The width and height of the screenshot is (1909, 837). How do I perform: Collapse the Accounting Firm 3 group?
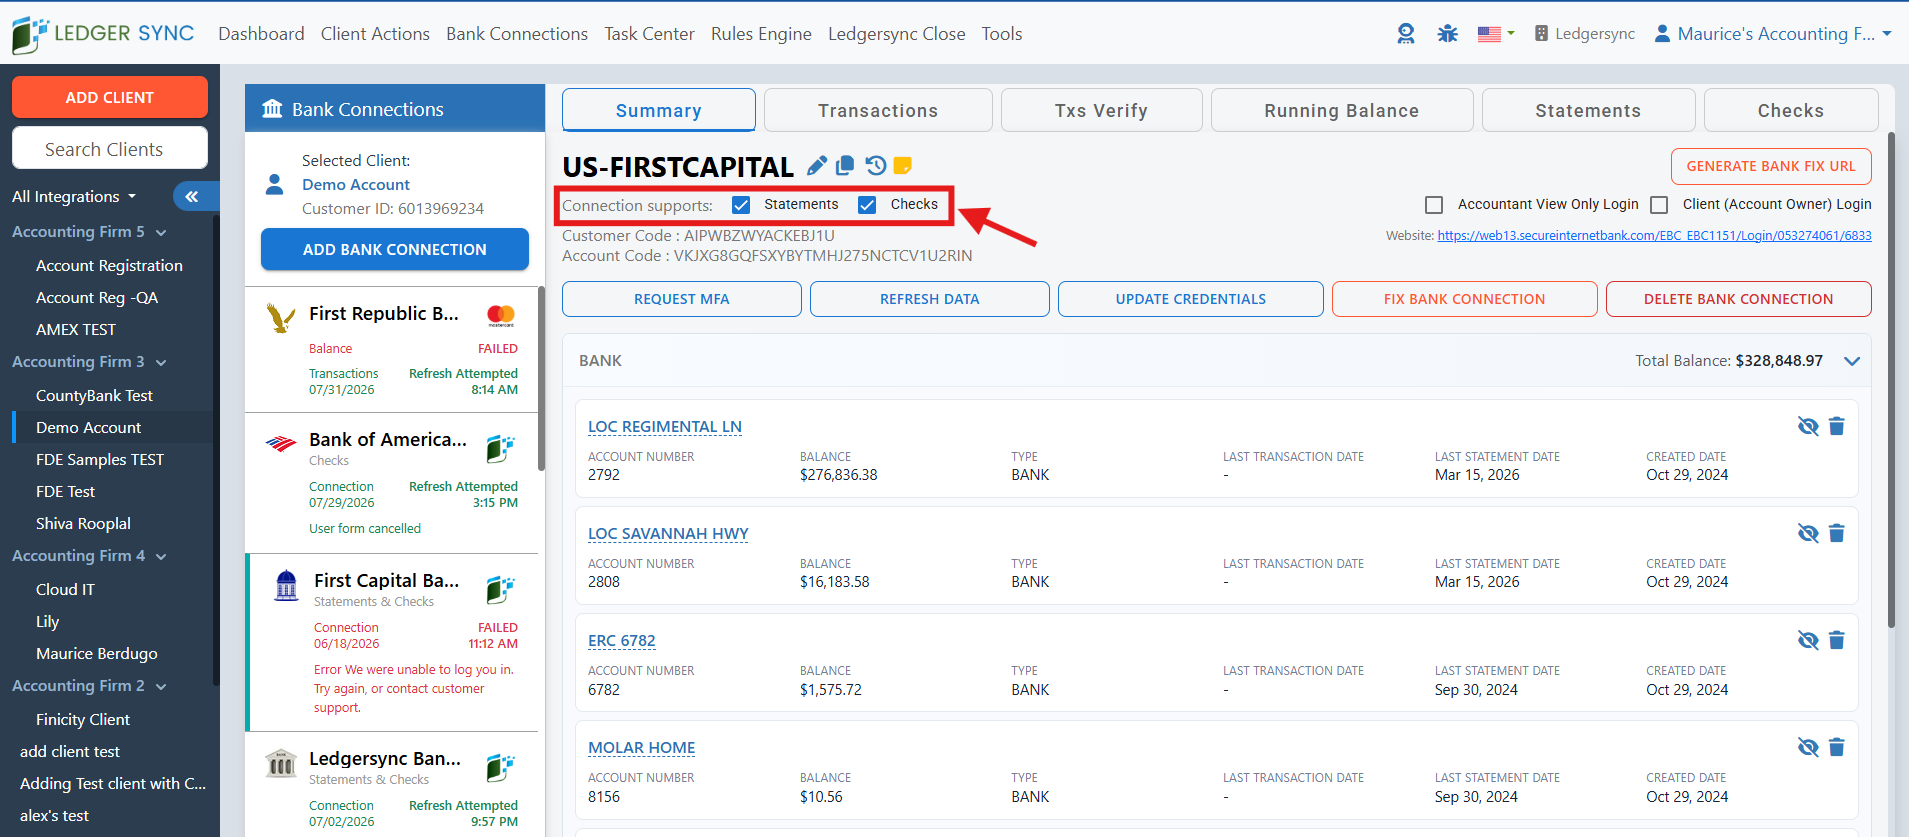pyautogui.click(x=161, y=363)
